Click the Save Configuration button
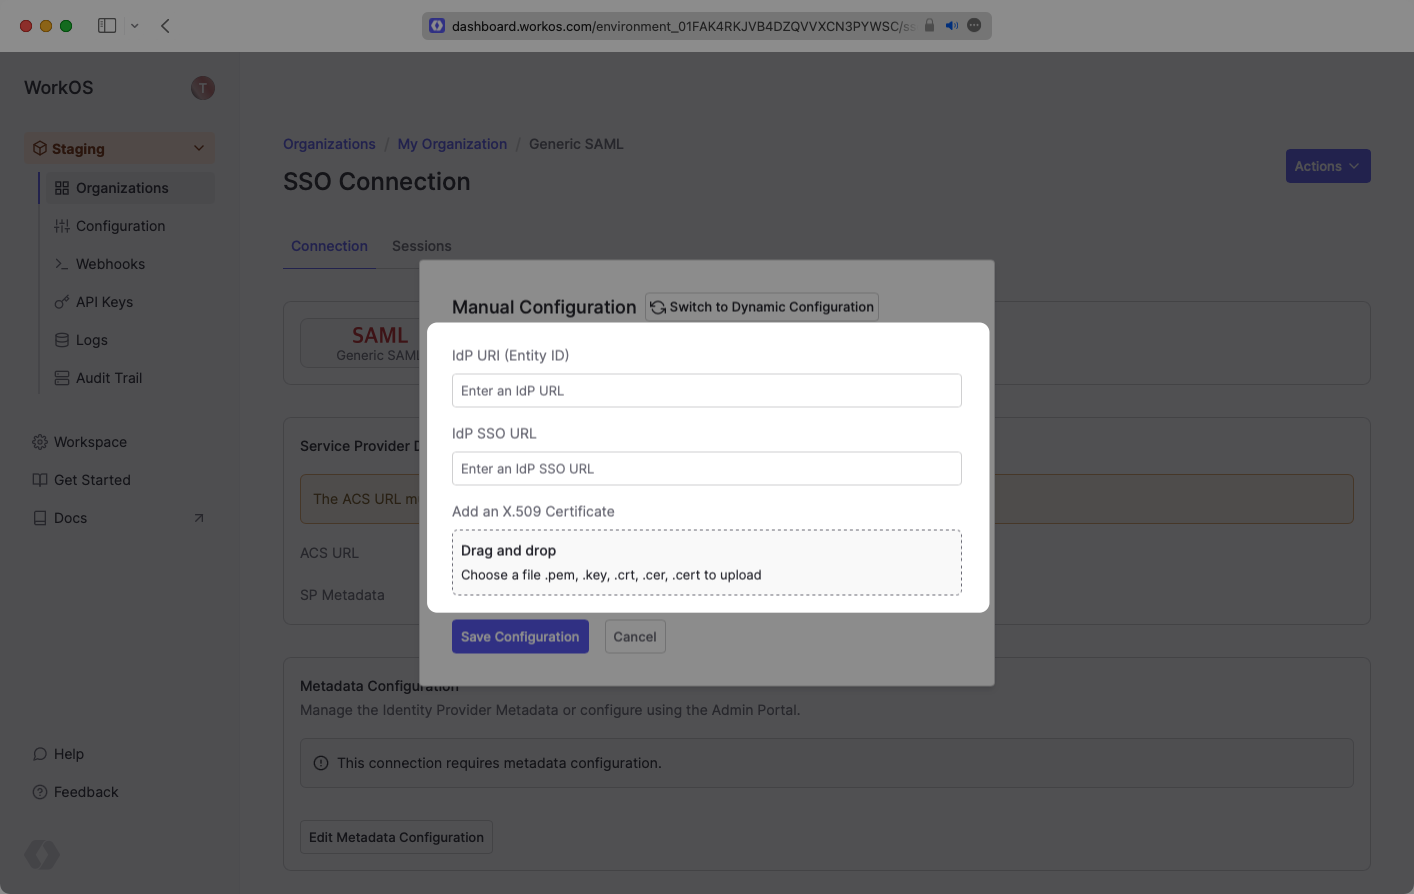The height and width of the screenshot is (894, 1414). (x=520, y=636)
